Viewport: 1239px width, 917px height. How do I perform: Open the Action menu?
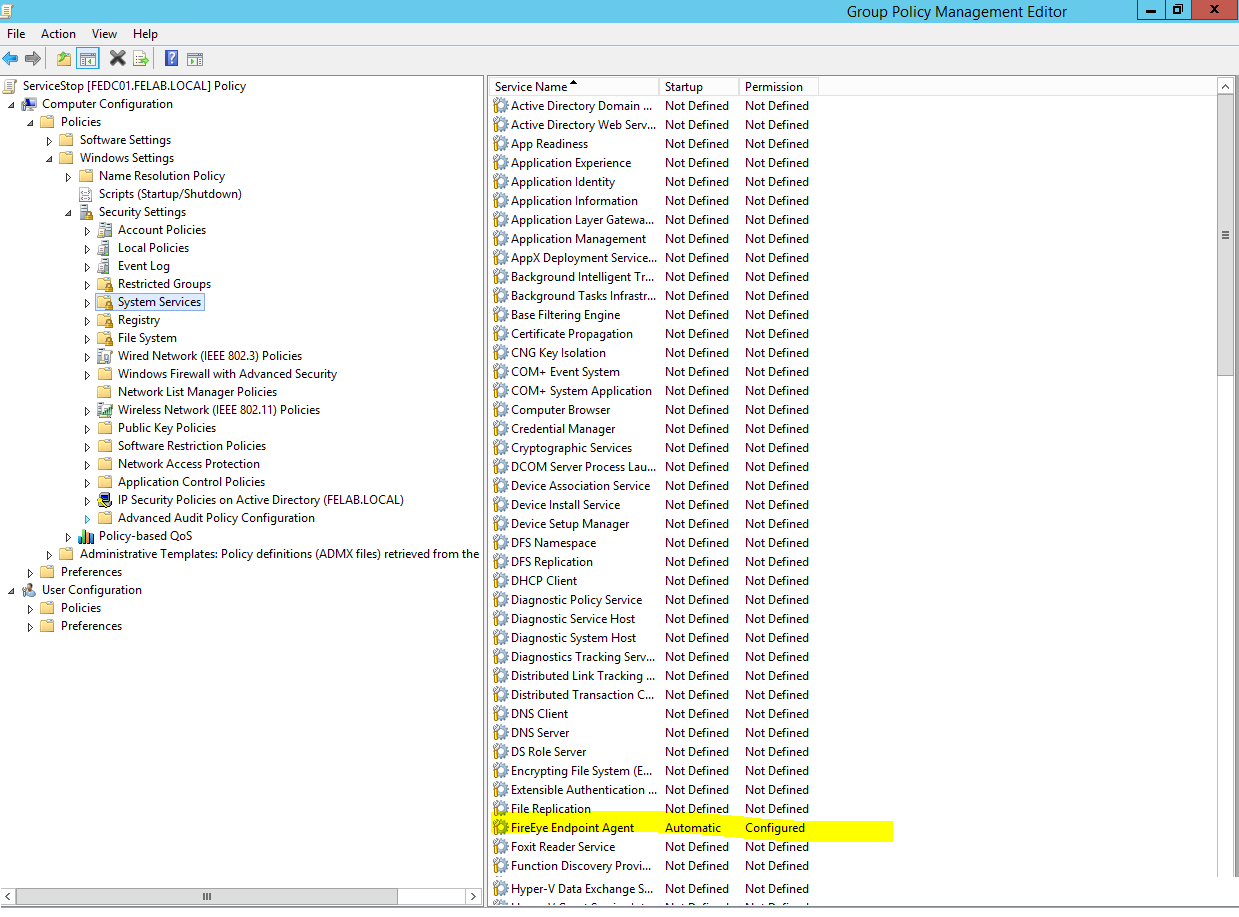coord(58,34)
